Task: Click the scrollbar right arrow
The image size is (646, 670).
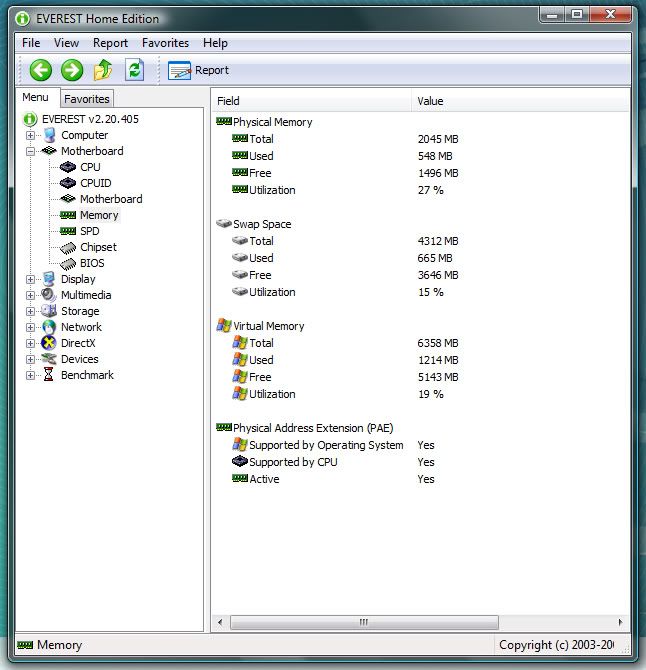Action: click(x=620, y=622)
